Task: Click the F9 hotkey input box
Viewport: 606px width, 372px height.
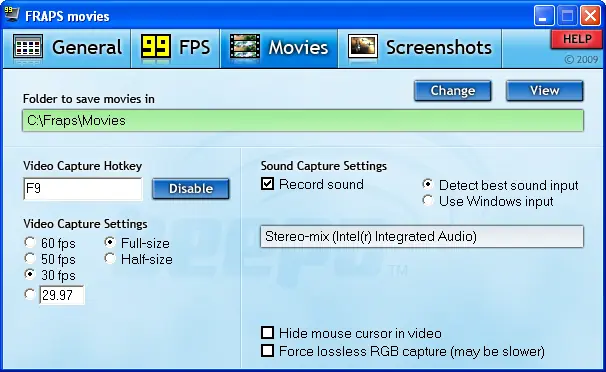Action: (x=83, y=189)
